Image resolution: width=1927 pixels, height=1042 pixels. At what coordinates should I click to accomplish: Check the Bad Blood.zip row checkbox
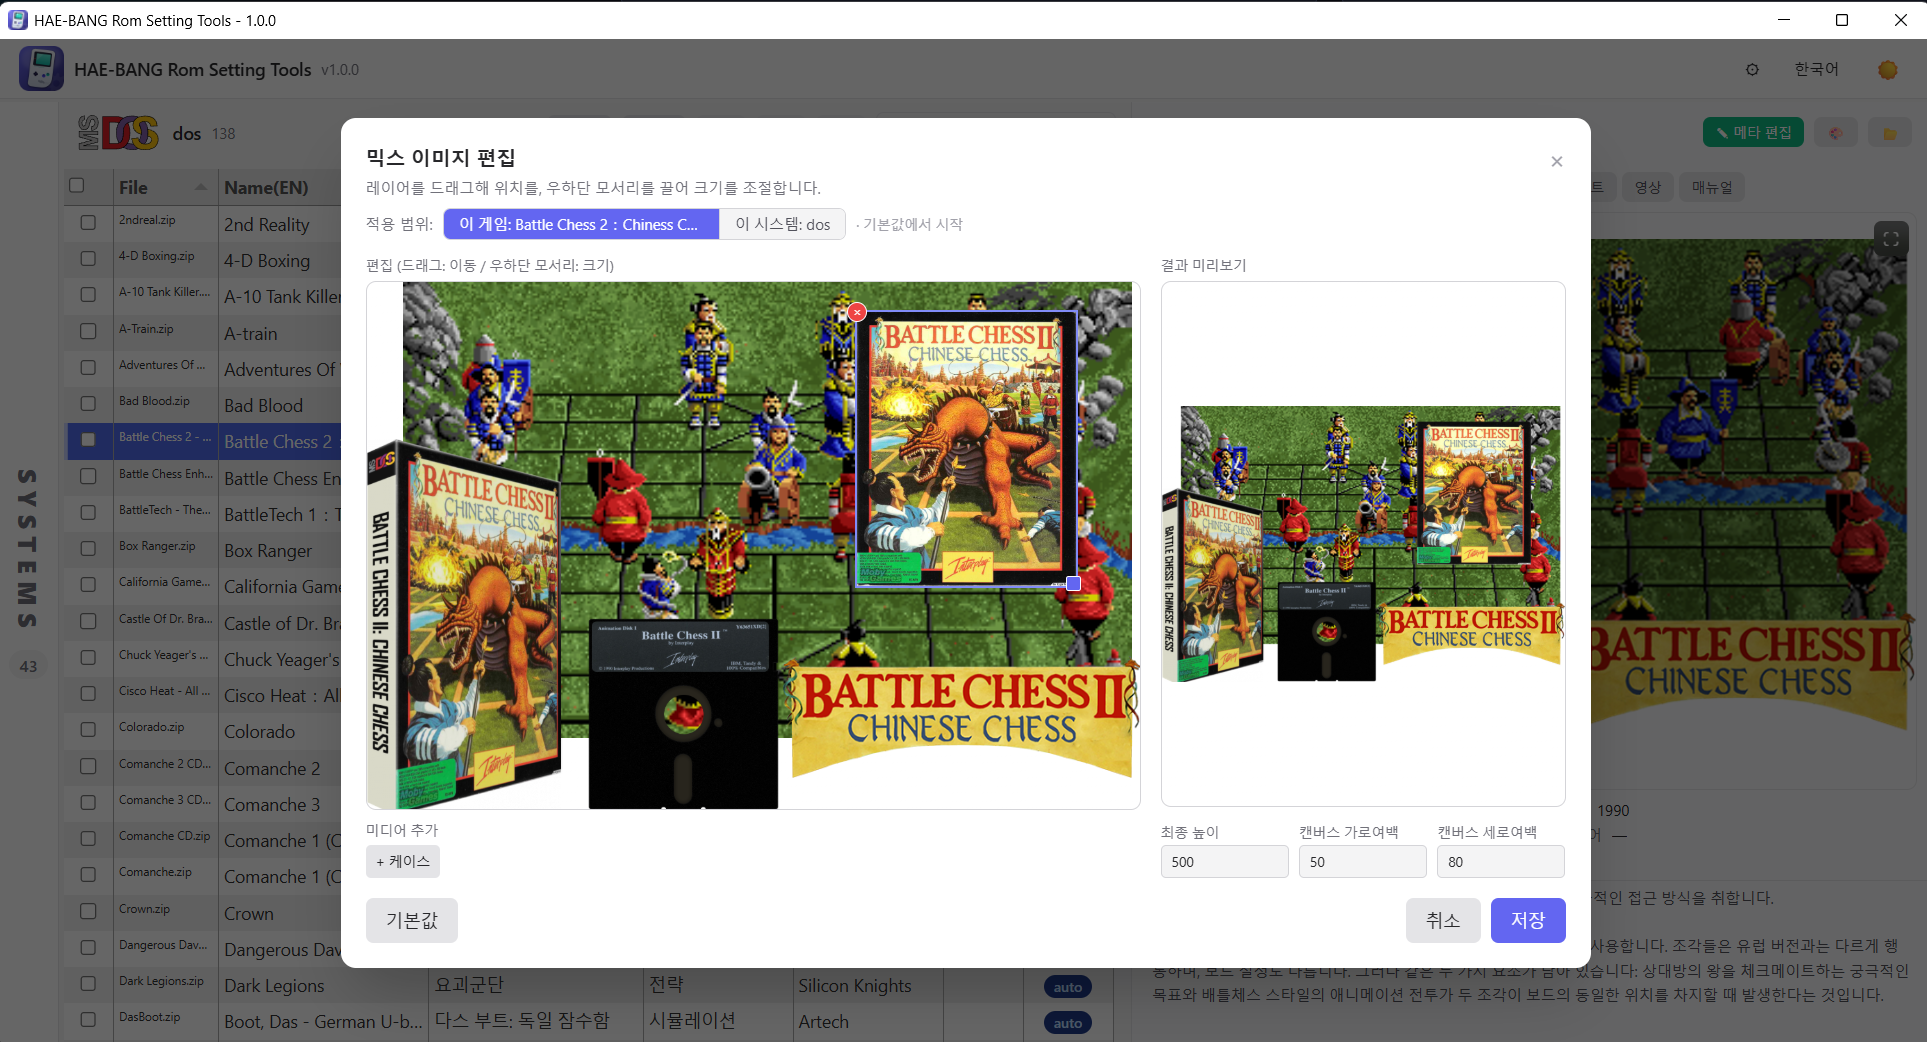click(x=88, y=403)
